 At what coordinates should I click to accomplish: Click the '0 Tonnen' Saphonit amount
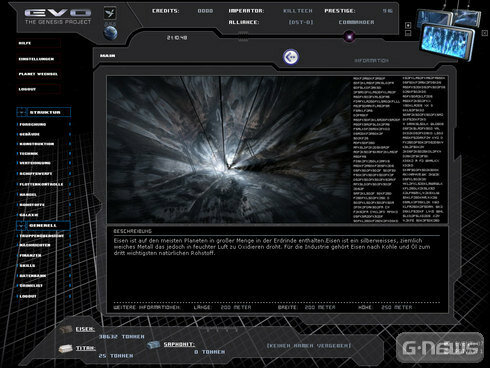pyautogui.click(x=209, y=352)
